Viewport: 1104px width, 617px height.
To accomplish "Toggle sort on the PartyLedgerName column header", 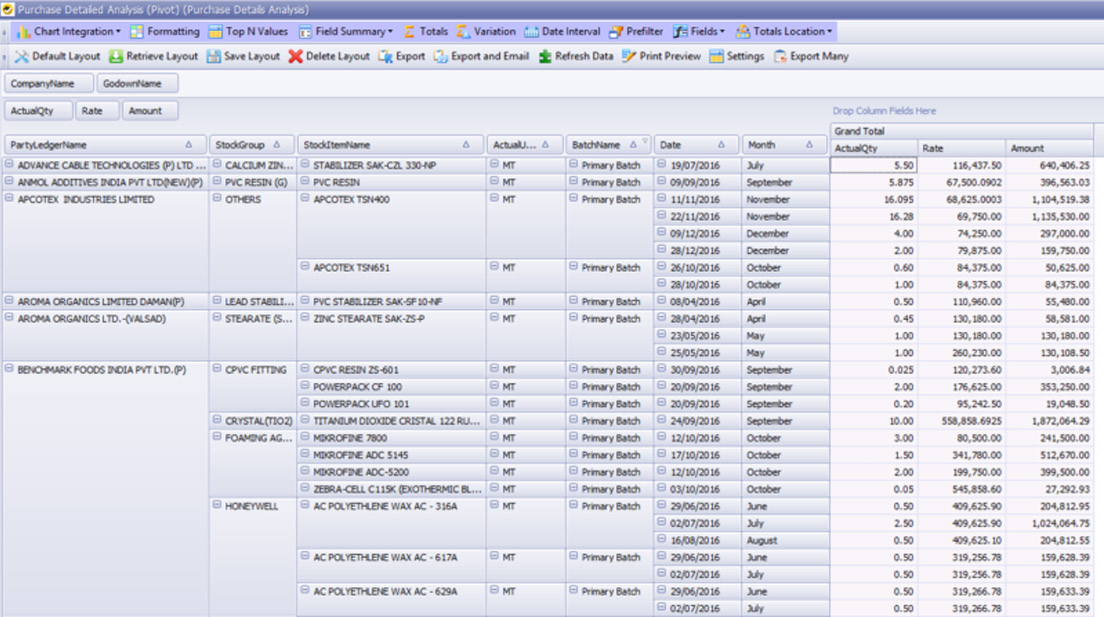I will coord(100,146).
